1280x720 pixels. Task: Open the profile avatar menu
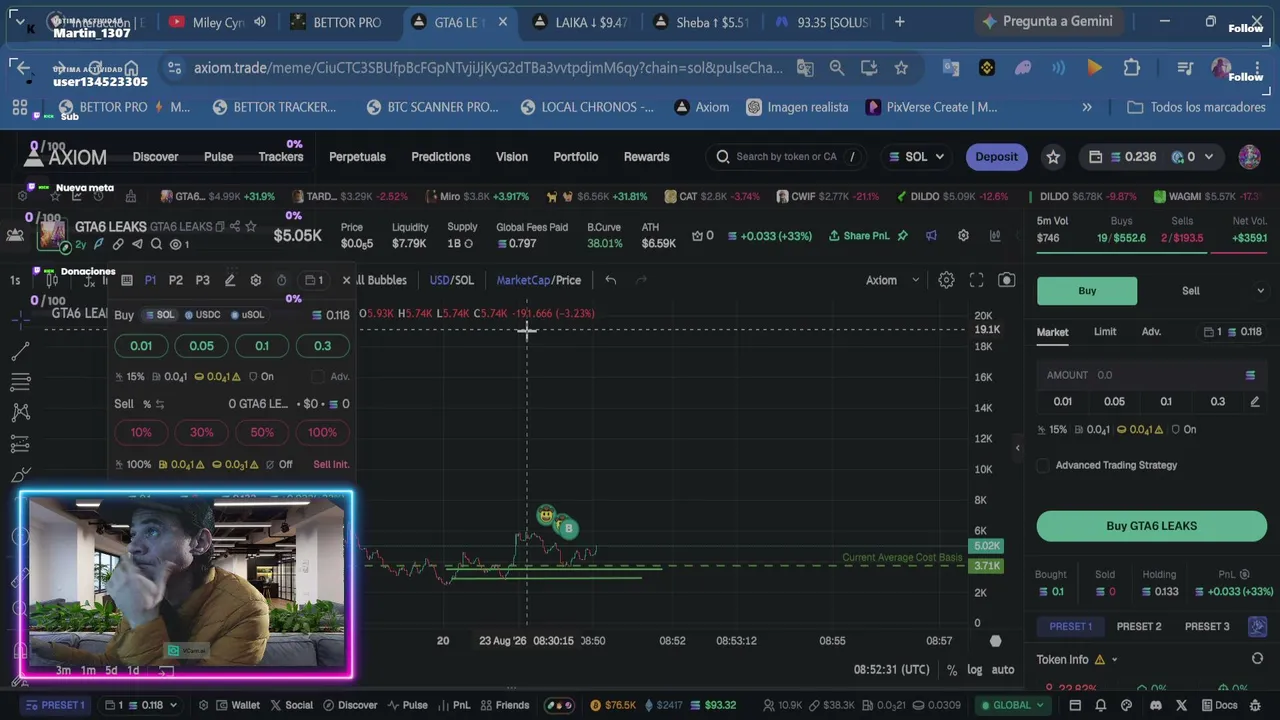[1249, 156]
